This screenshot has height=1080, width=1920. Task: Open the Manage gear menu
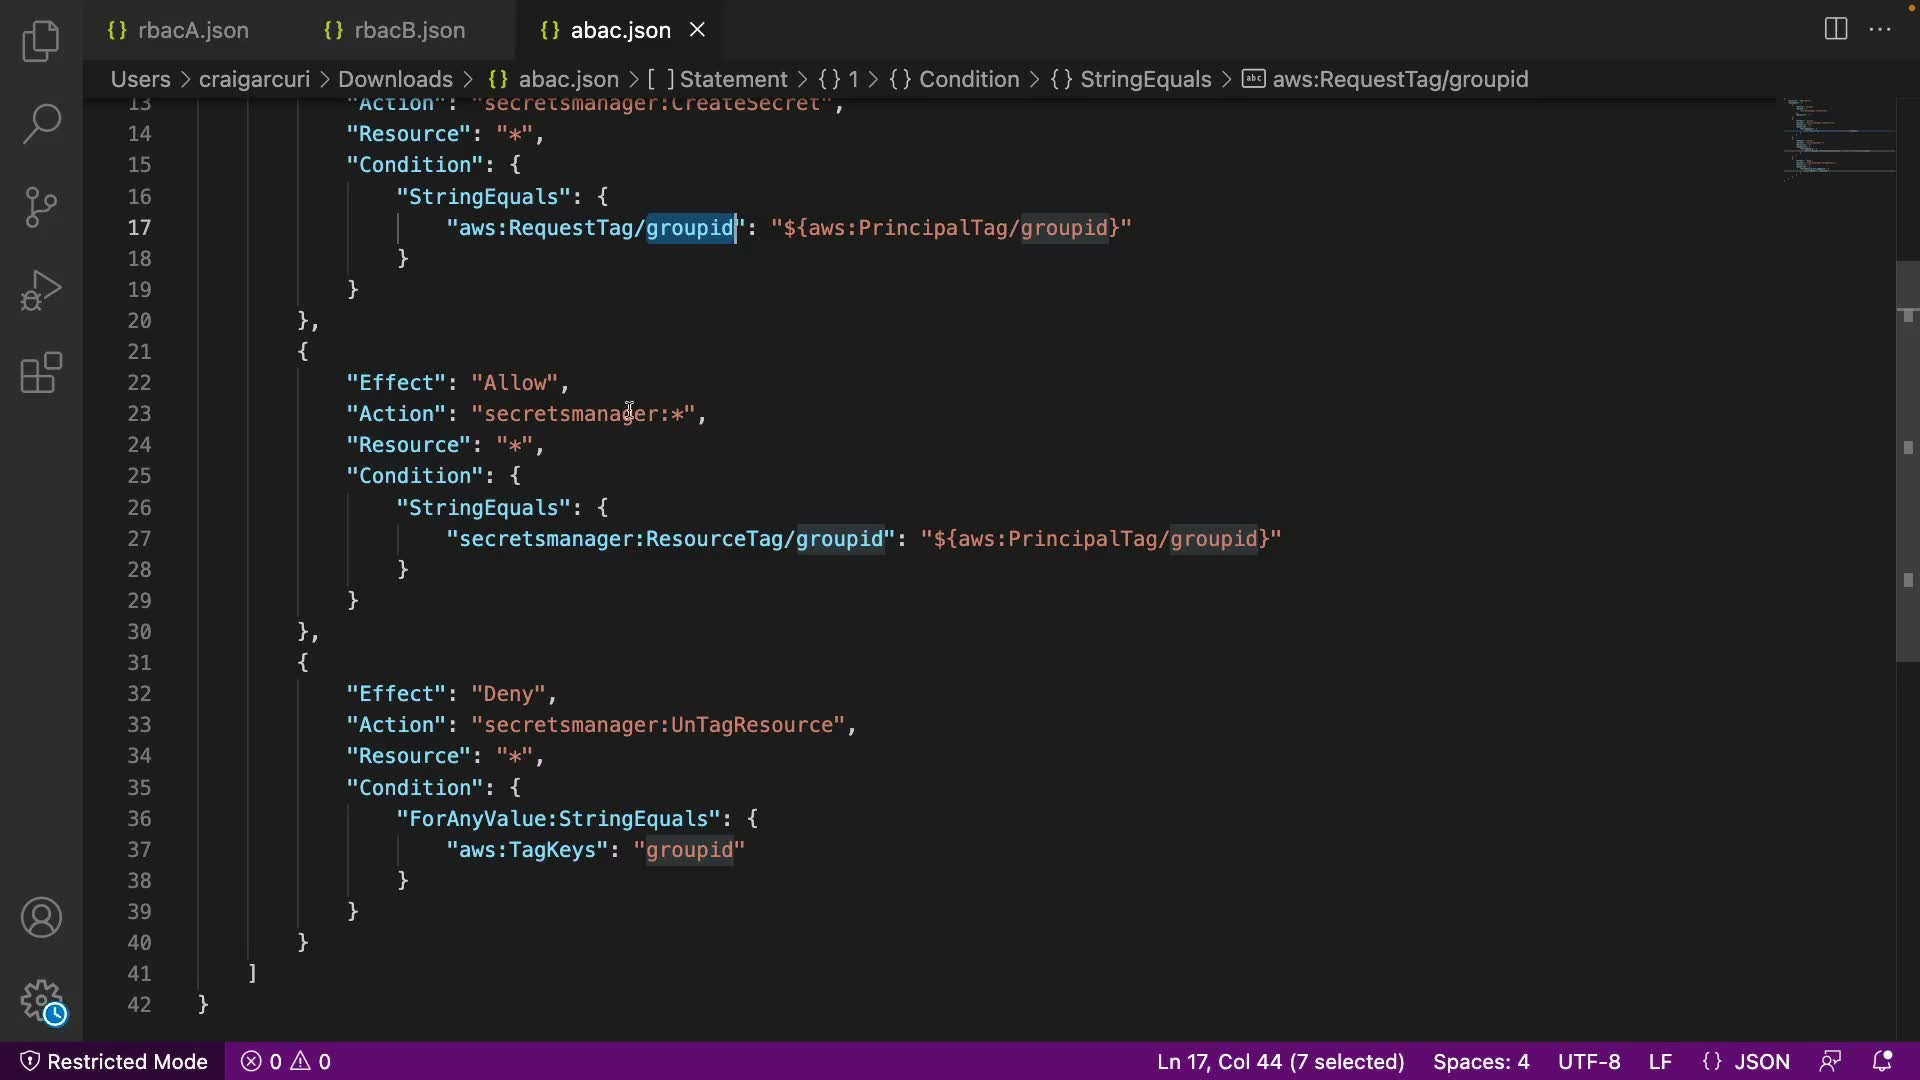(41, 999)
